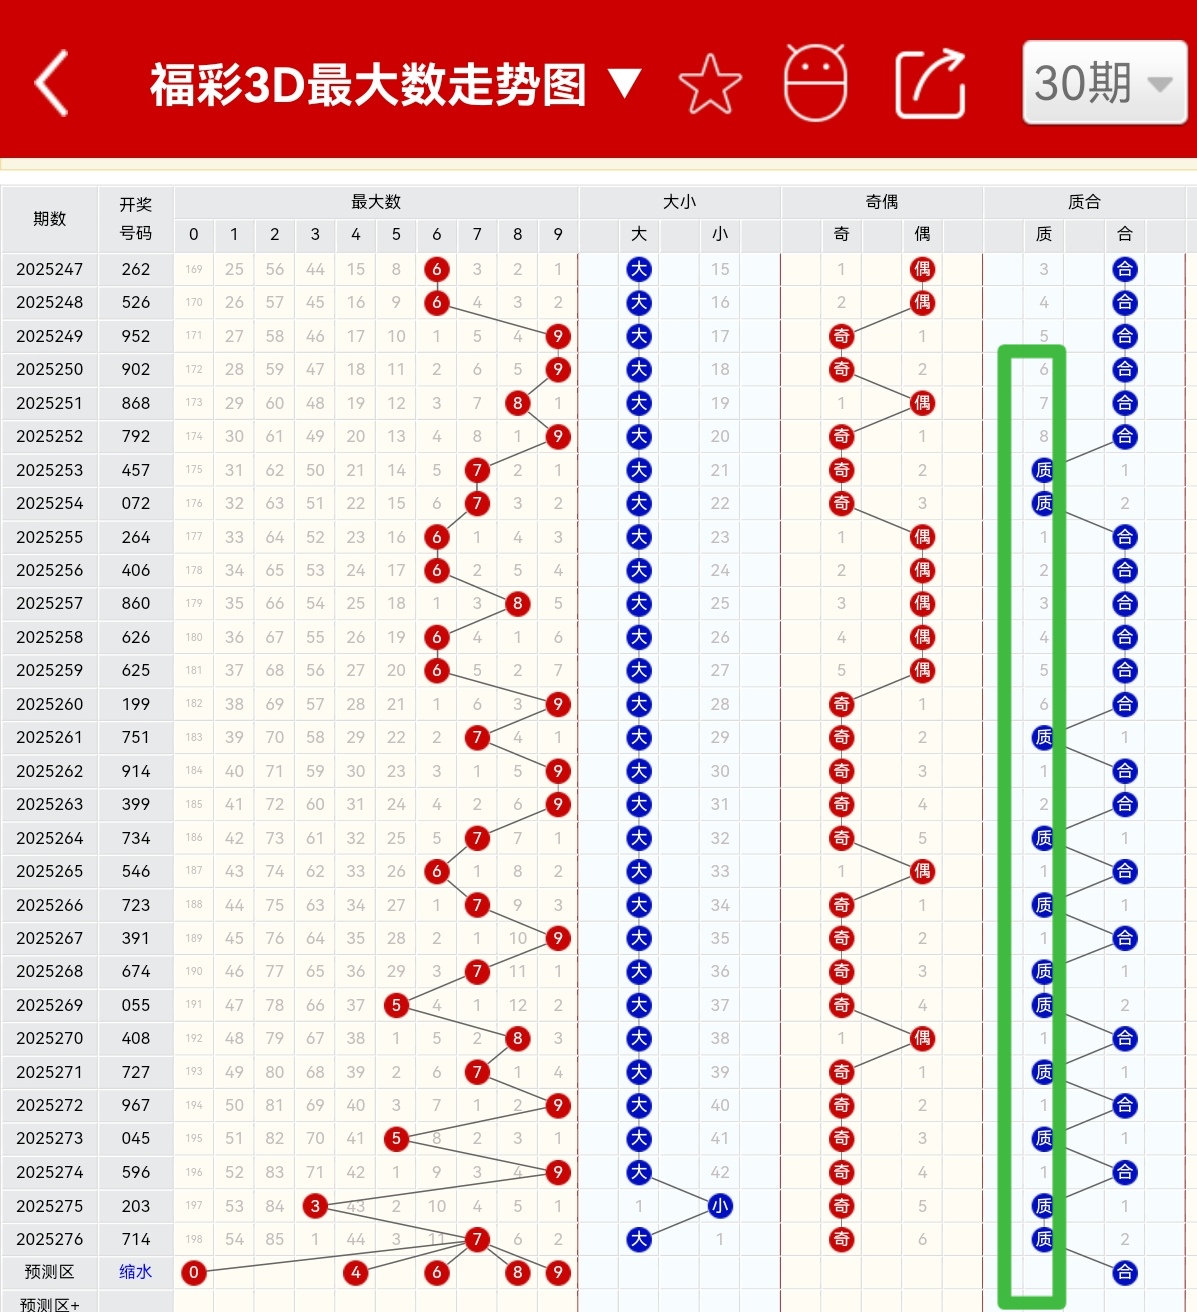The height and width of the screenshot is (1312, 1197).
Task: Click draw number 262
Action: pos(136,269)
